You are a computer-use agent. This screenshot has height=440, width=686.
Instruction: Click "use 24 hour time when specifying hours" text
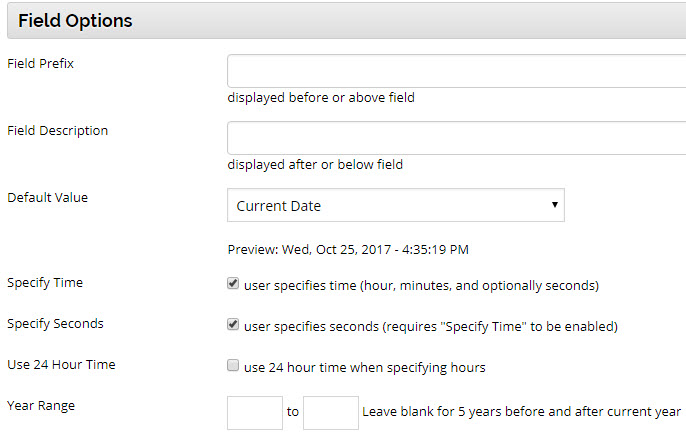point(364,367)
